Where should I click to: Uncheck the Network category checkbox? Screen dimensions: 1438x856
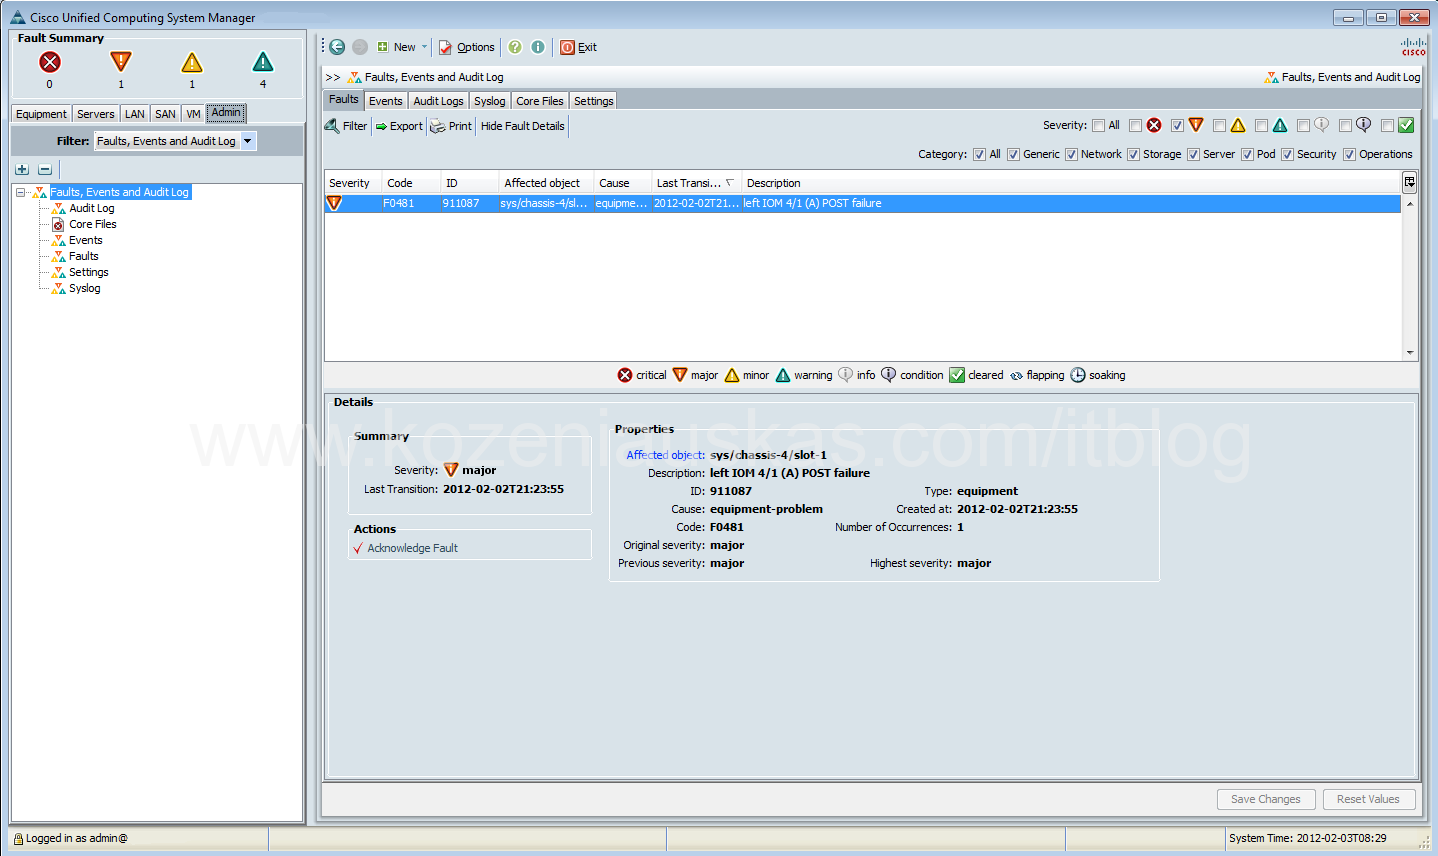1071,154
